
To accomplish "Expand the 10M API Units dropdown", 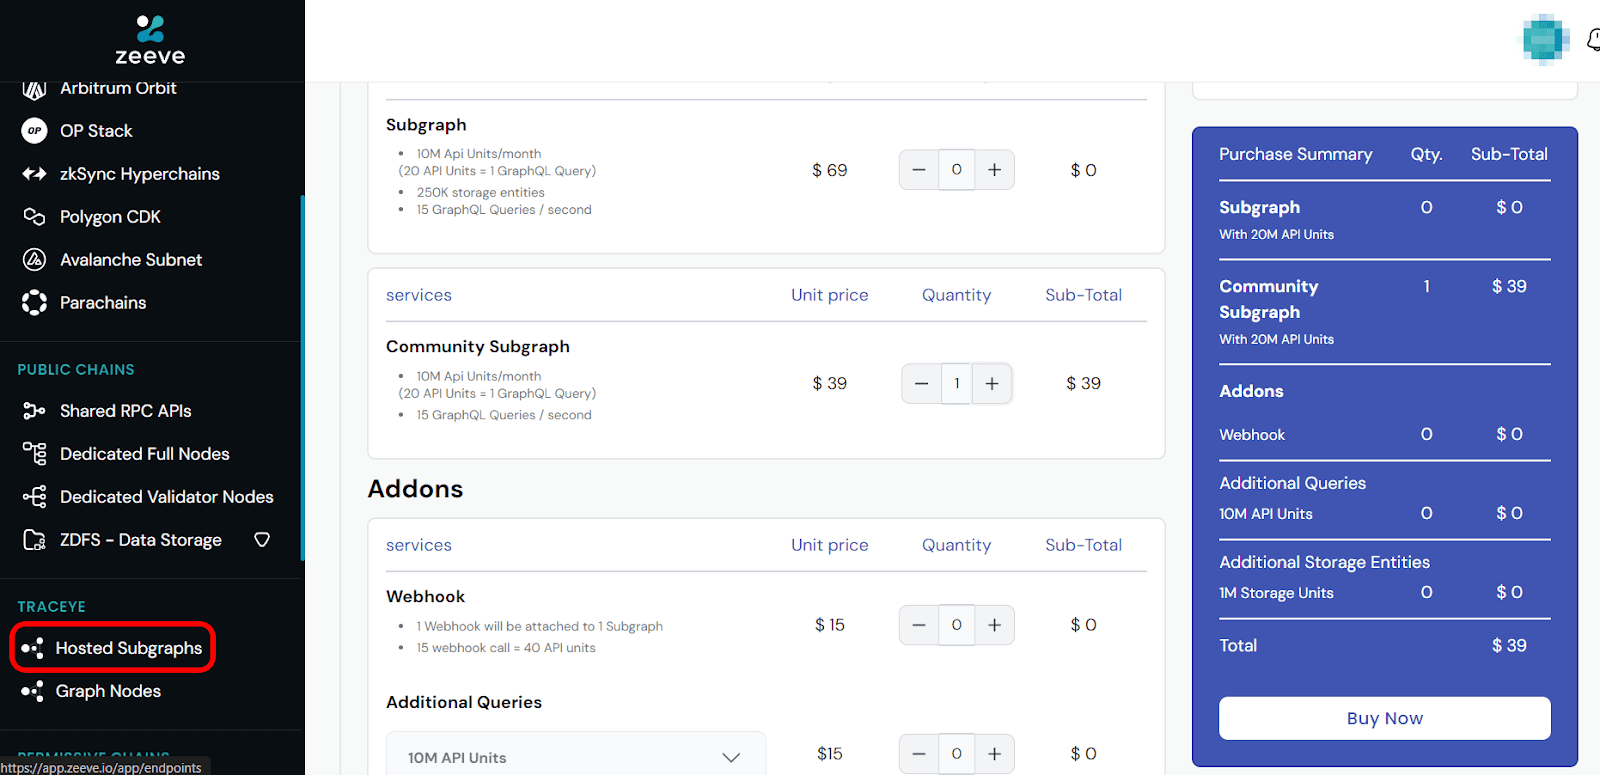I will (x=576, y=753).
